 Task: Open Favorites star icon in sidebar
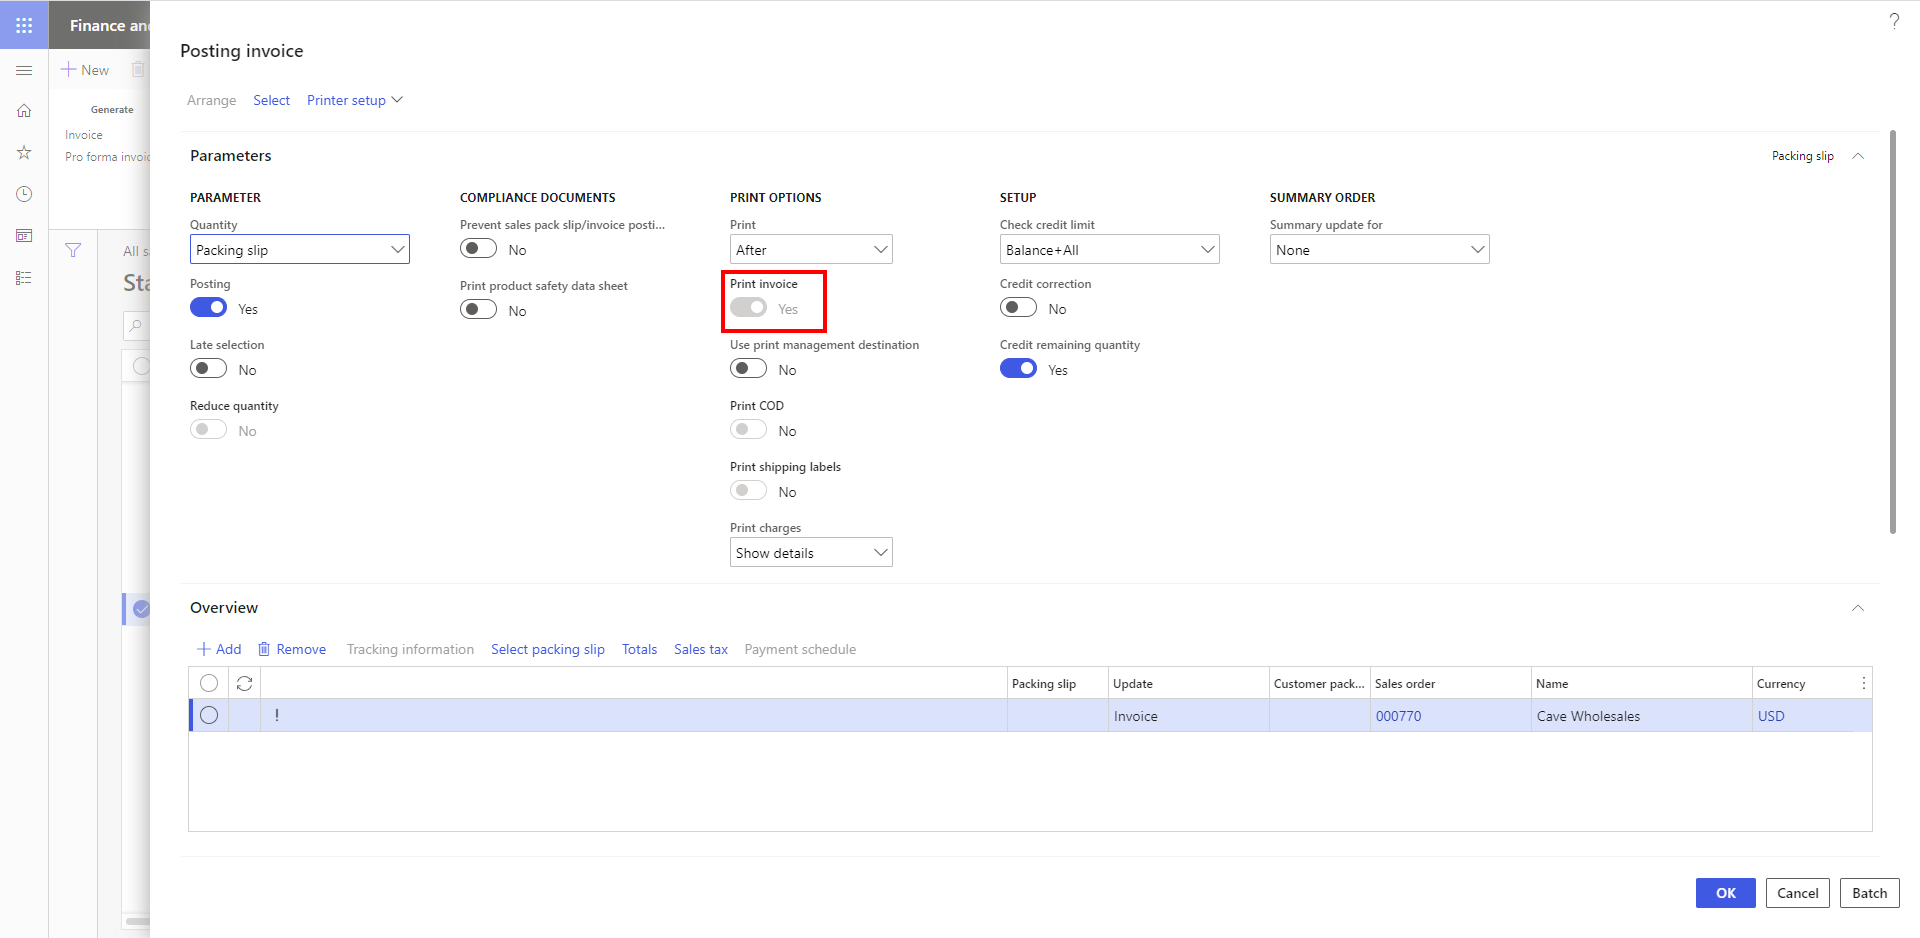tap(24, 152)
